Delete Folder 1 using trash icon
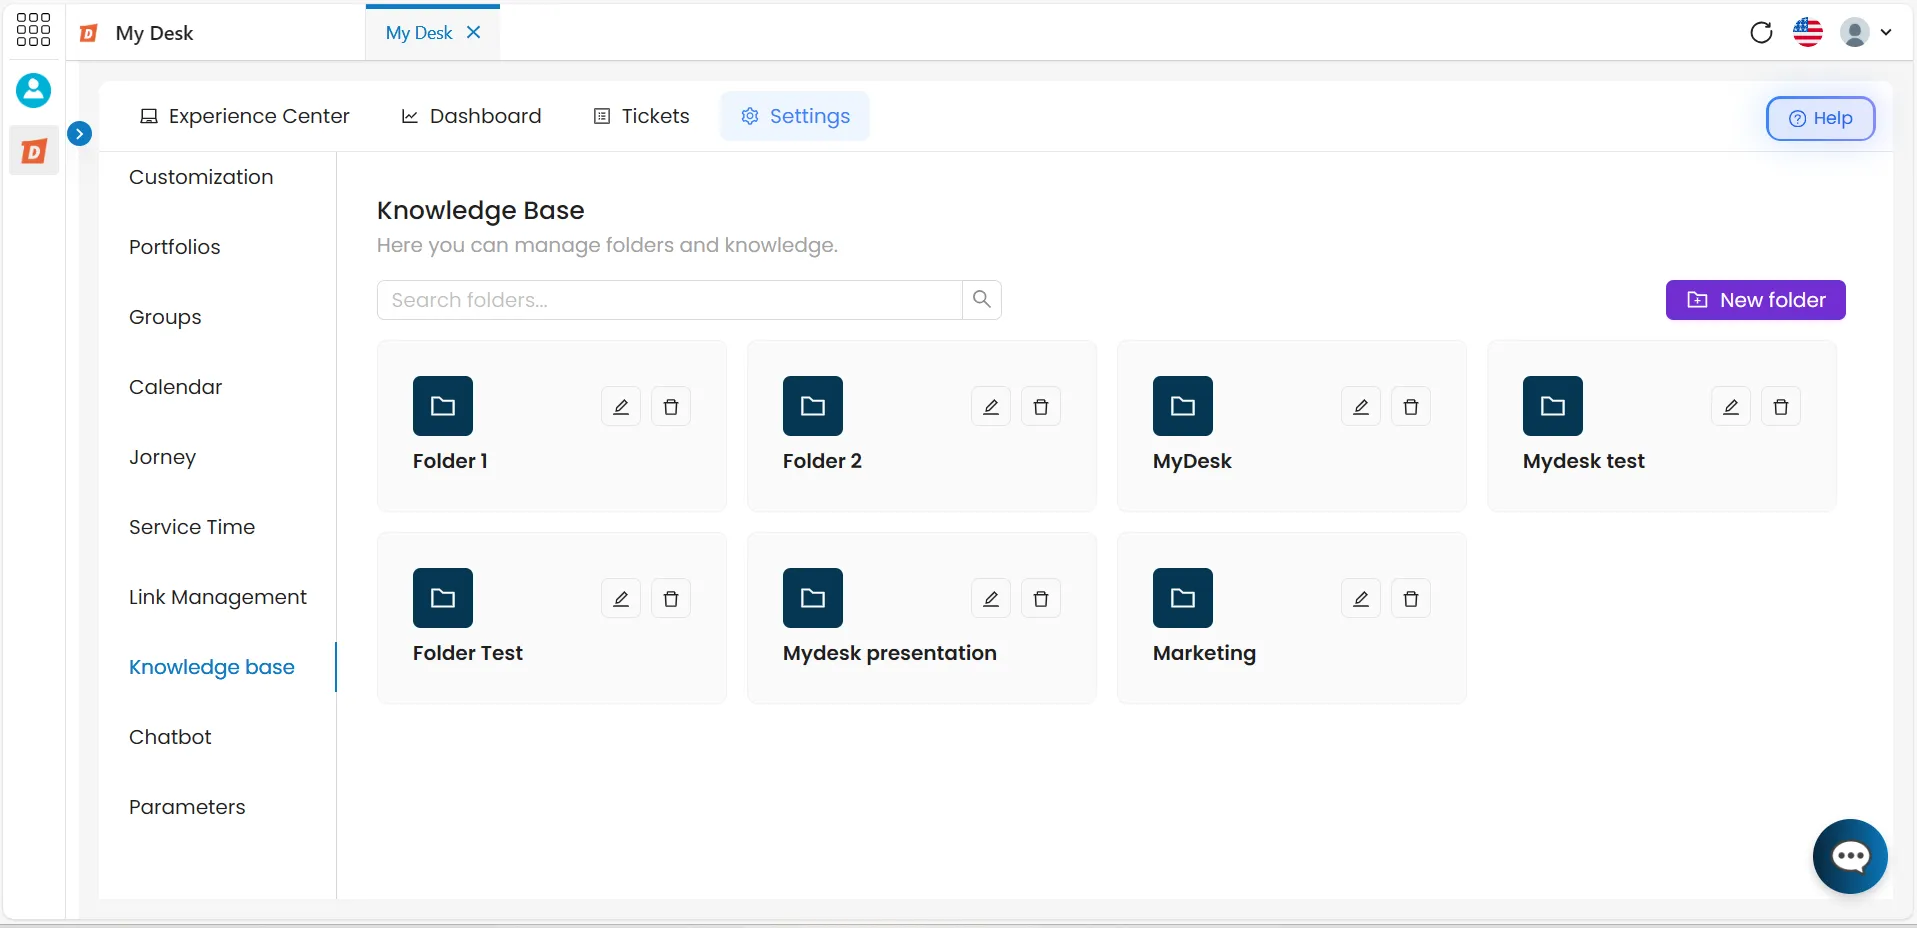The height and width of the screenshot is (928, 1917). click(671, 407)
